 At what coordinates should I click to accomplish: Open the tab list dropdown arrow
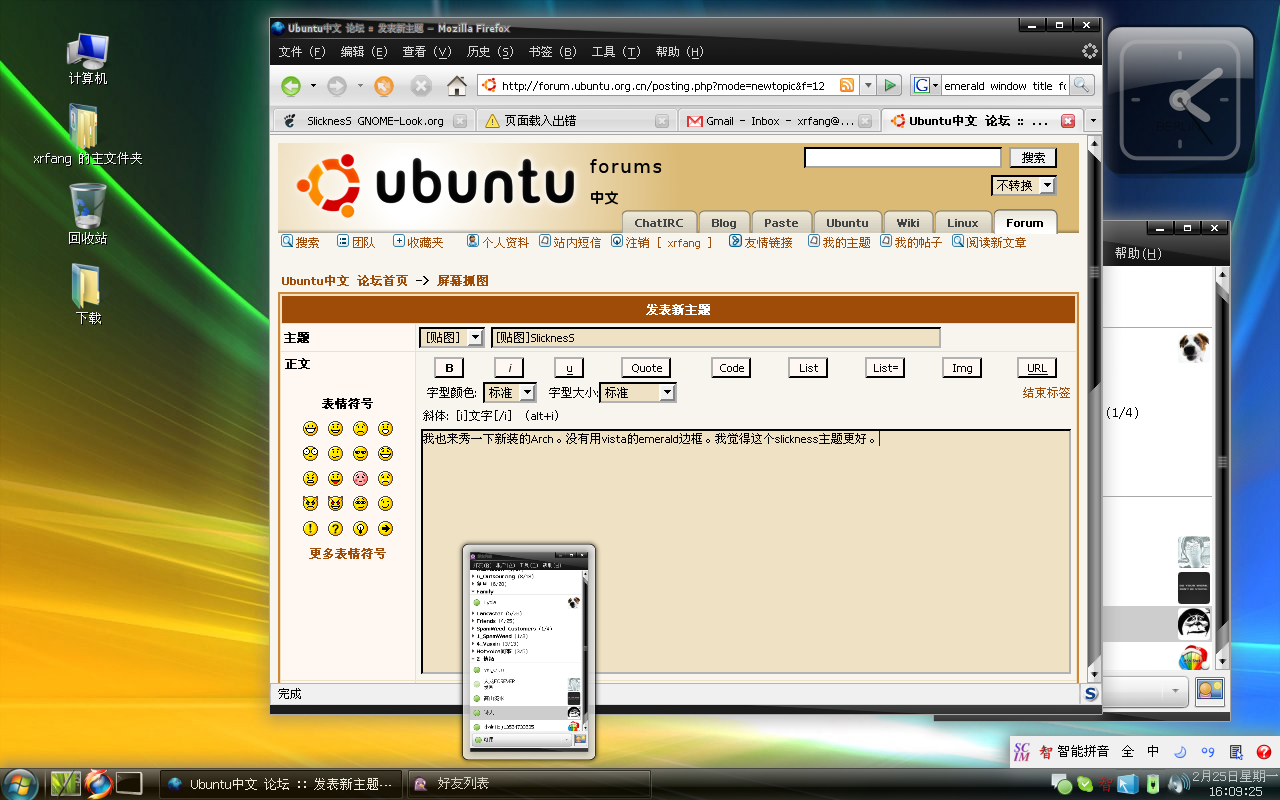1092,120
